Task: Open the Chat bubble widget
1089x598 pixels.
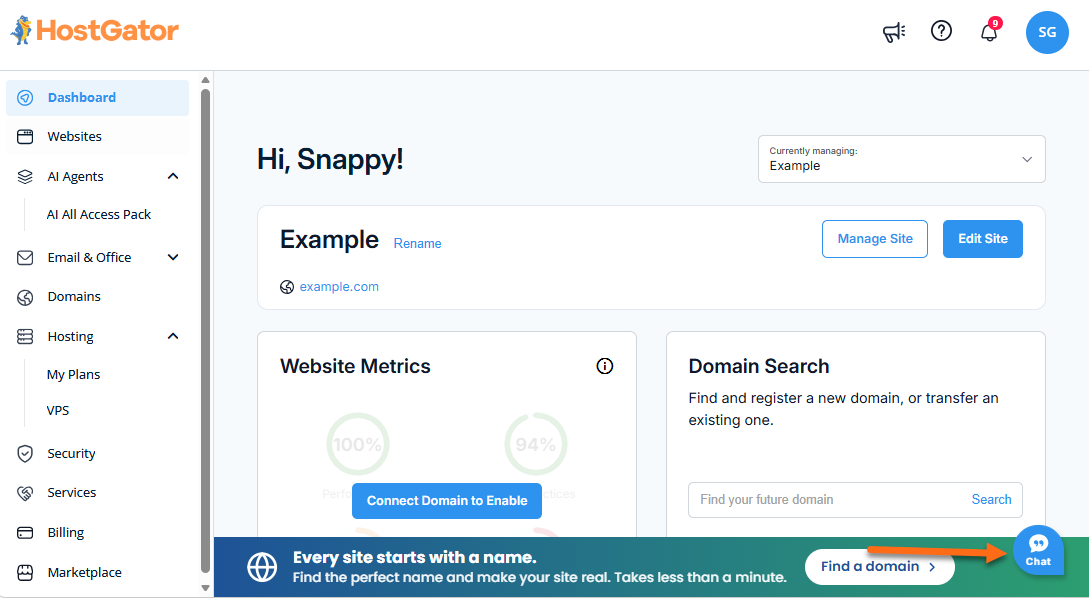Action: (x=1038, y=549)
